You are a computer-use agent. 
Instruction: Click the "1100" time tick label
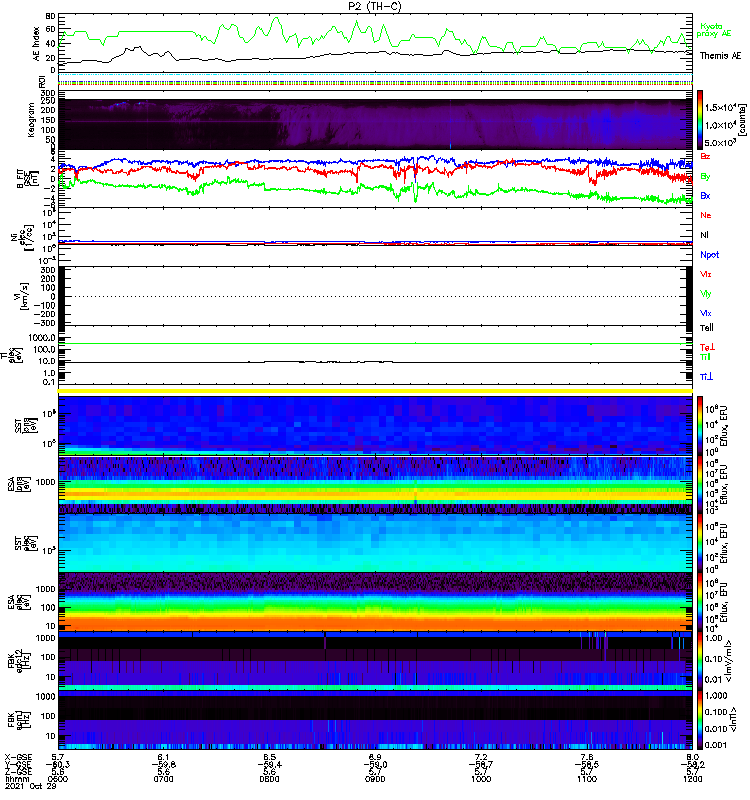click(587, 779)
